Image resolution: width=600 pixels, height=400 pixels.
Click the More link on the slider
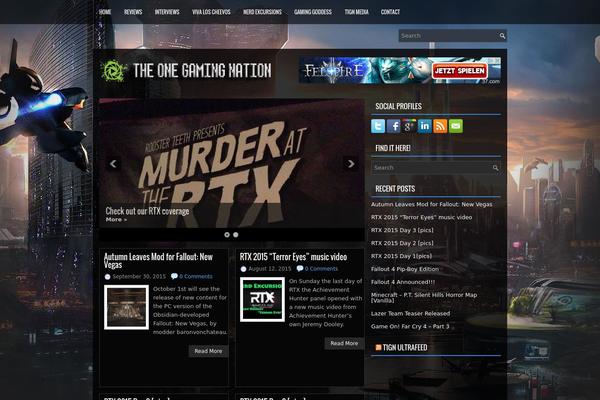pyautogui.click(x=116, y=220)
